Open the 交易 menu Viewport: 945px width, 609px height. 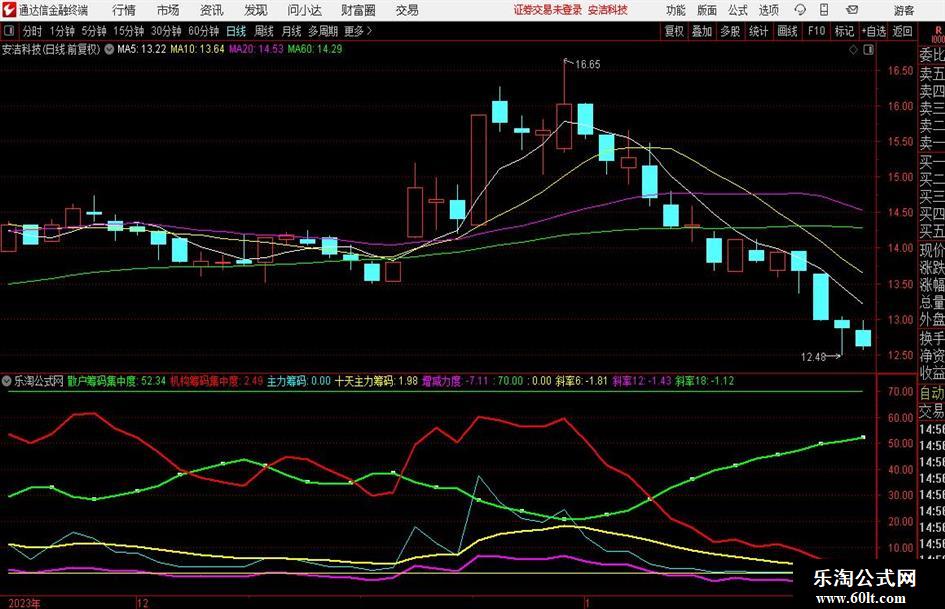pyautogui.click(x=407, y=10)
